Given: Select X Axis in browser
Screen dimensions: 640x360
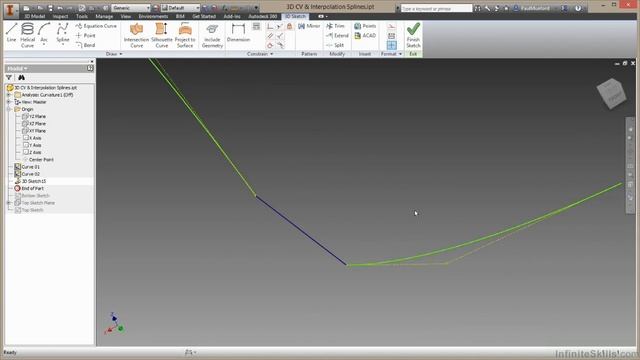Looking at the screenshot, I should pyautogui.click(x=32, y=138).
